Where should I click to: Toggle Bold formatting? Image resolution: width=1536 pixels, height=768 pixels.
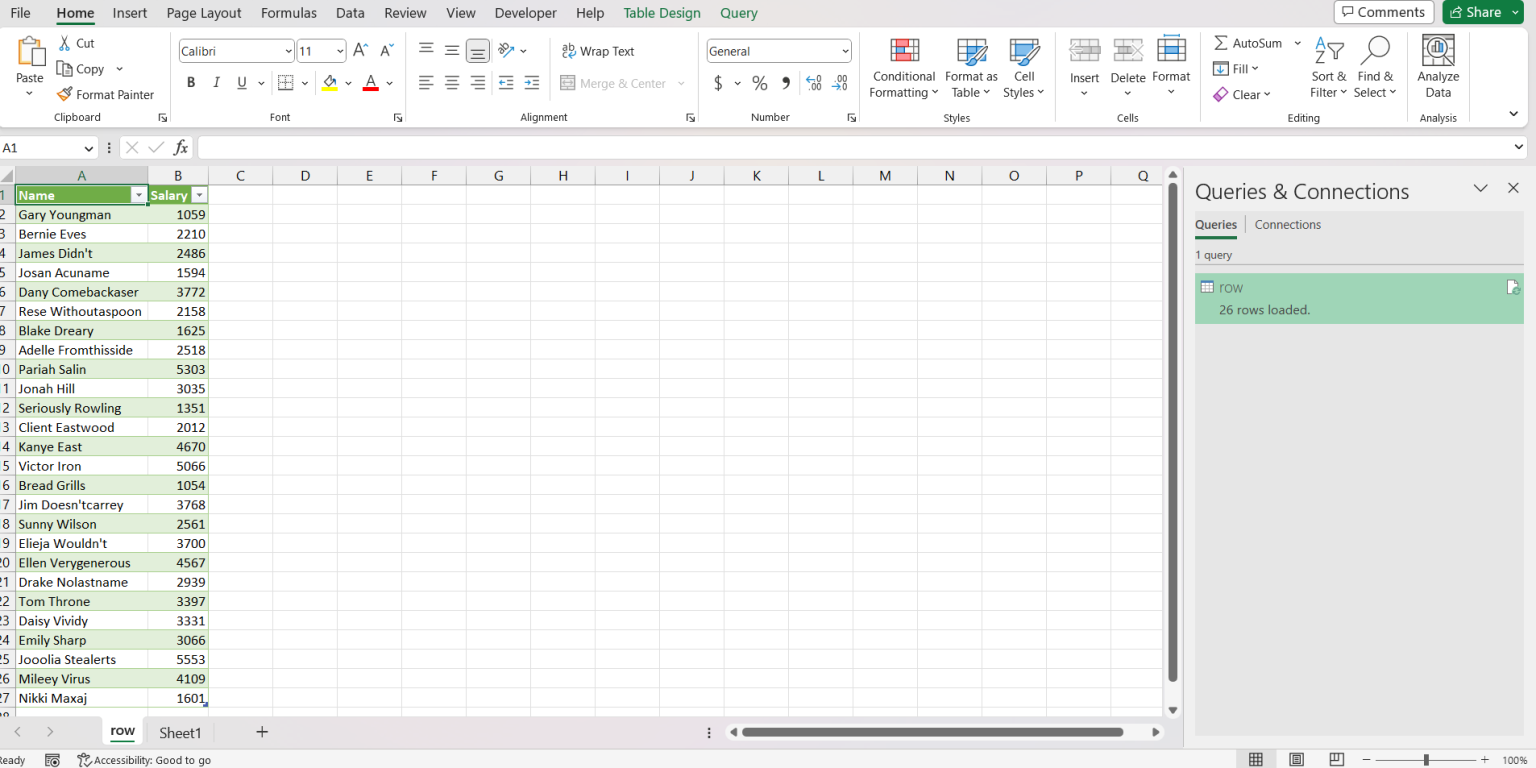[x=191, y=83]
